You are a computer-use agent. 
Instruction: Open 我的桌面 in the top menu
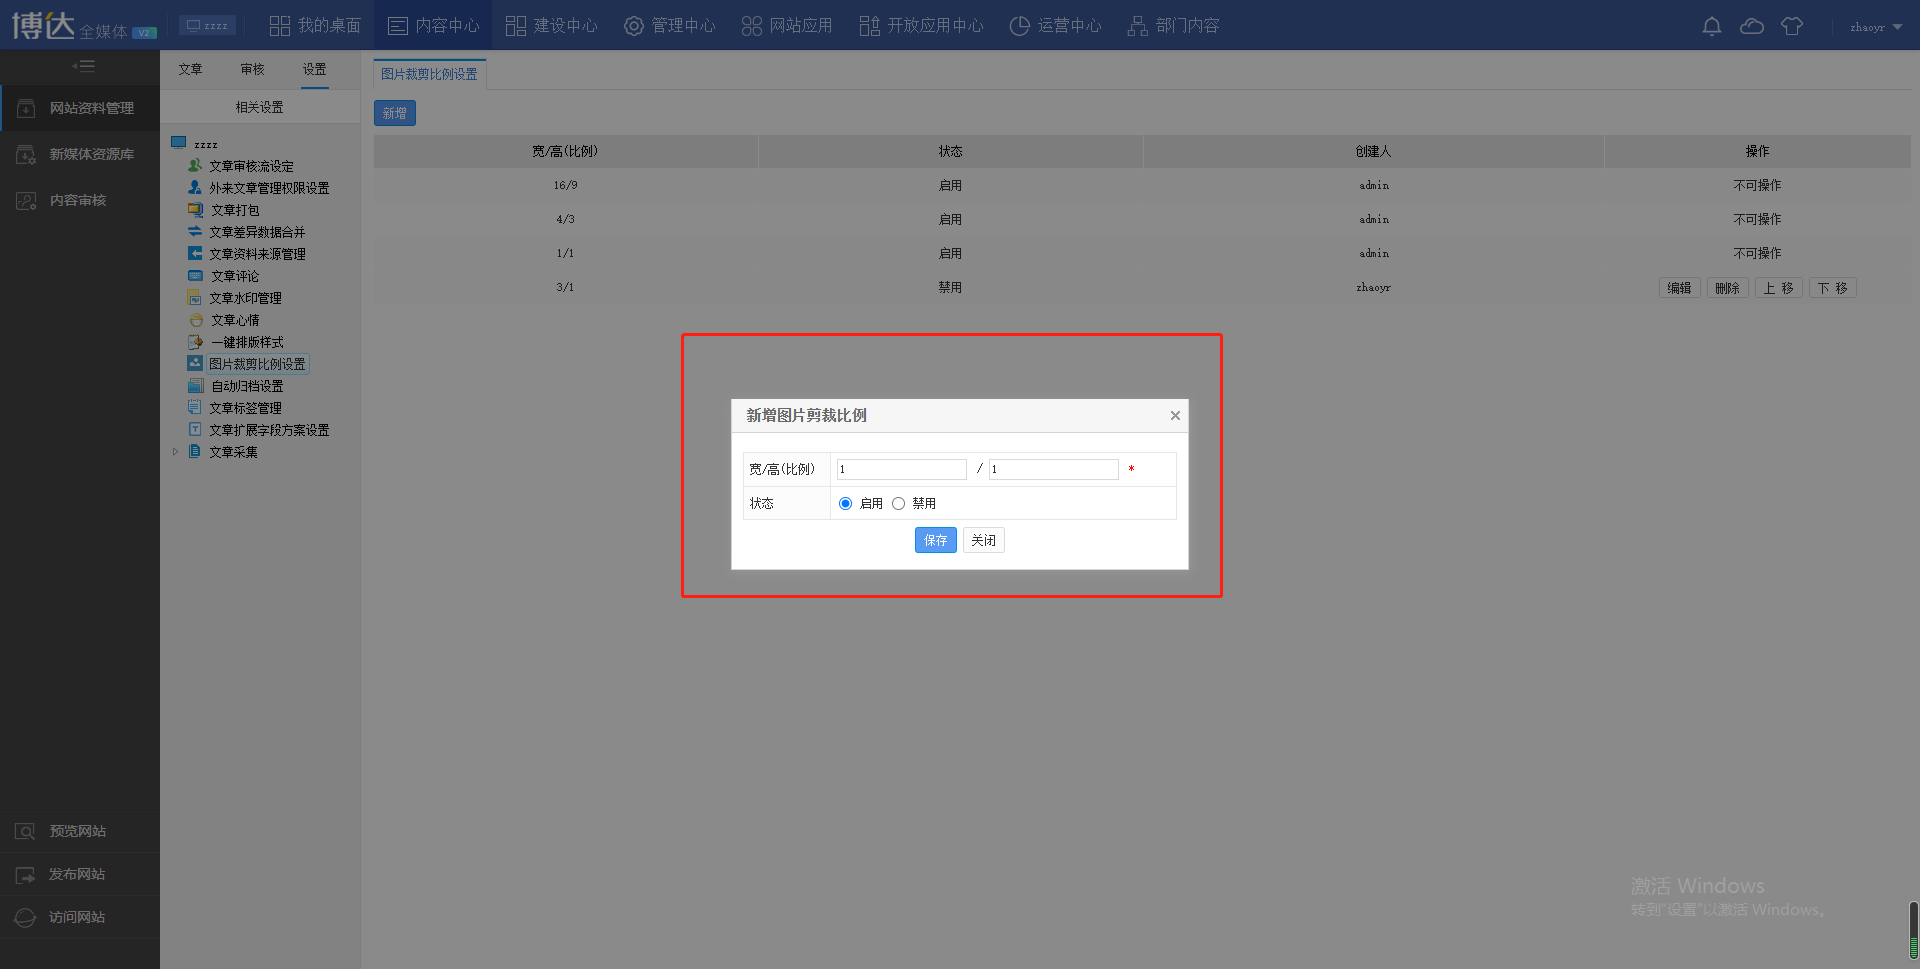(x=315, y=25)
